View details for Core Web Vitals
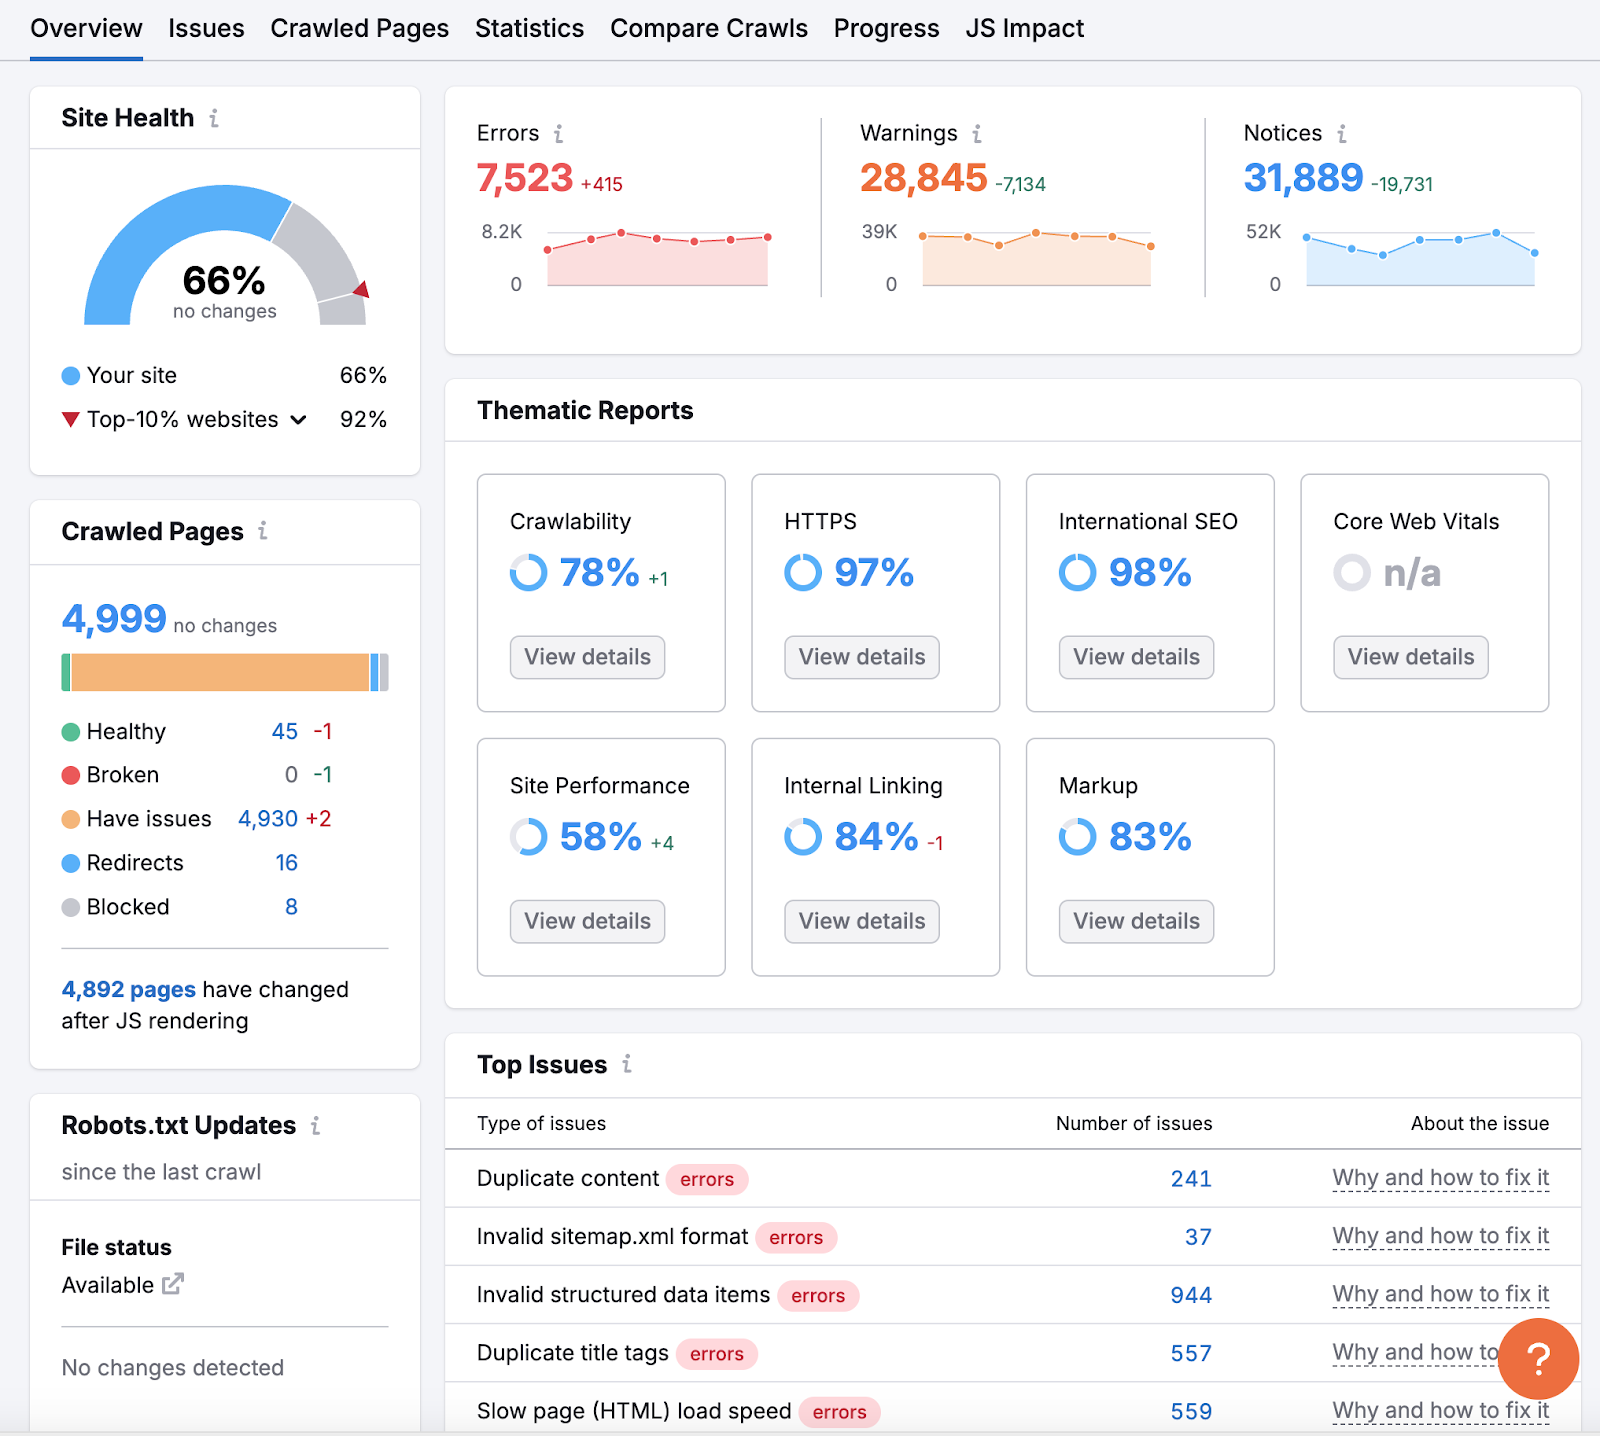Screen dimensions: 1600x1436 coord(1411,657)
